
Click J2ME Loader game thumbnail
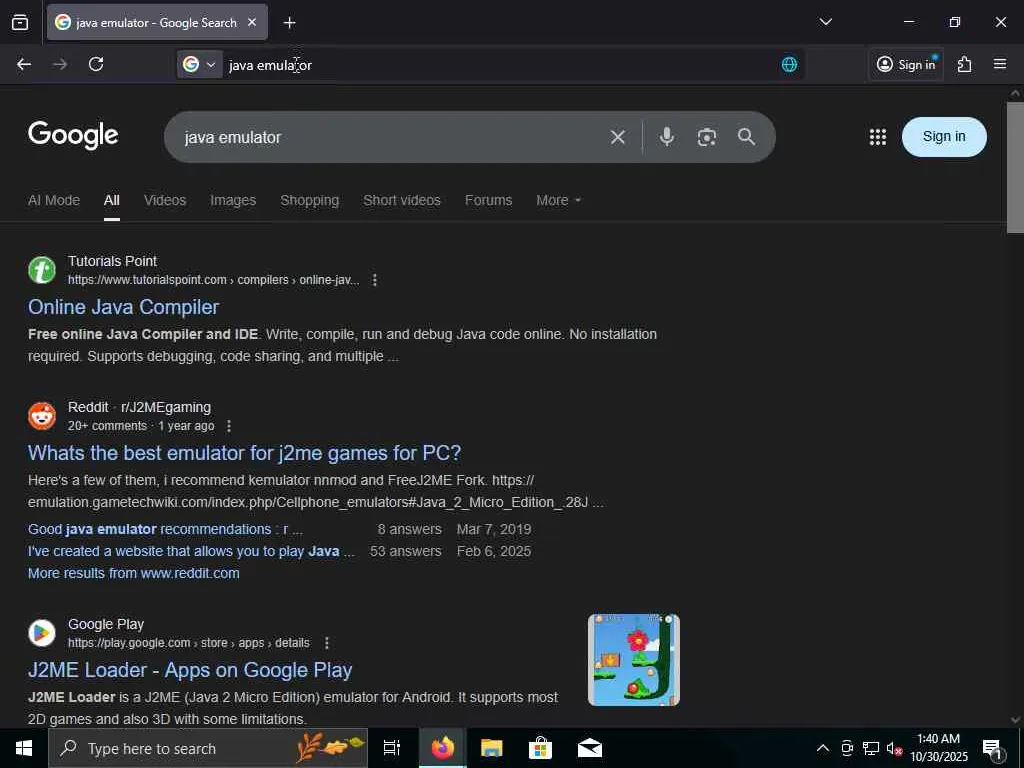point(633,660)
